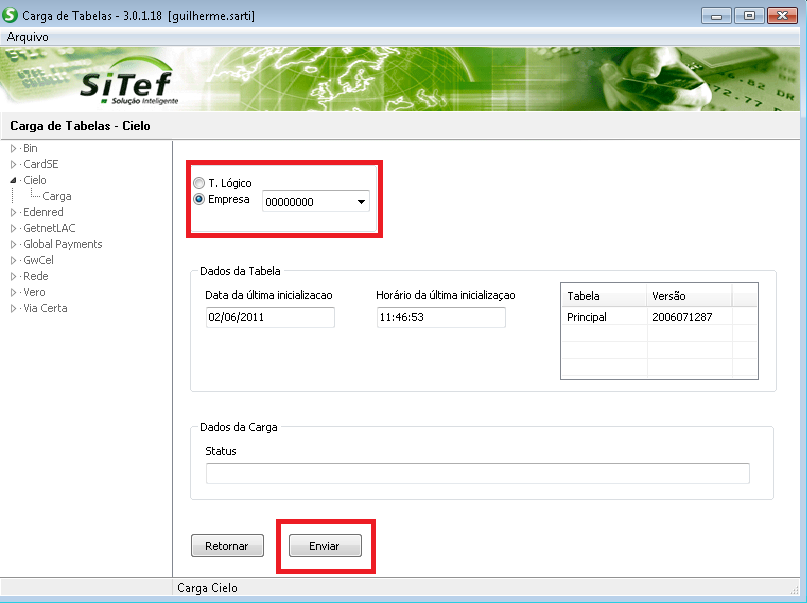Expand the Global Payments tree node
The height and width of the screenshot is (603, 807).
coord(14,244)
